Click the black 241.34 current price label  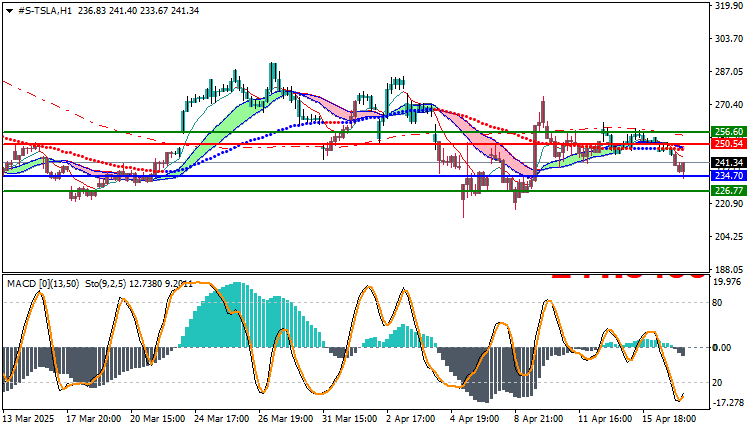tap(728, 163)
